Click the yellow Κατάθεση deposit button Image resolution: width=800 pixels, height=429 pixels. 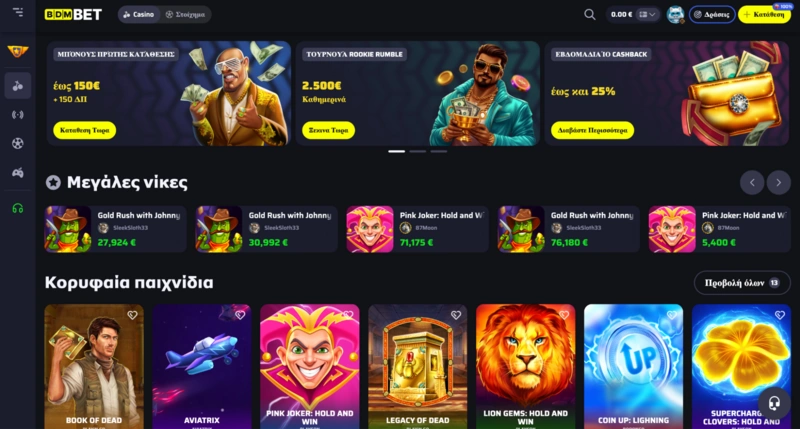click(764, 14)
